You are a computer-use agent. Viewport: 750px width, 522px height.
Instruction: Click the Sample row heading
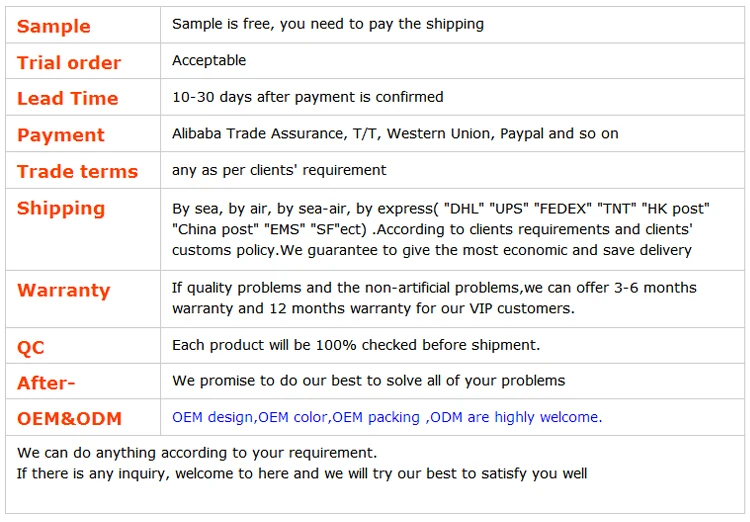pyautogui.click(x=53, y=26)
